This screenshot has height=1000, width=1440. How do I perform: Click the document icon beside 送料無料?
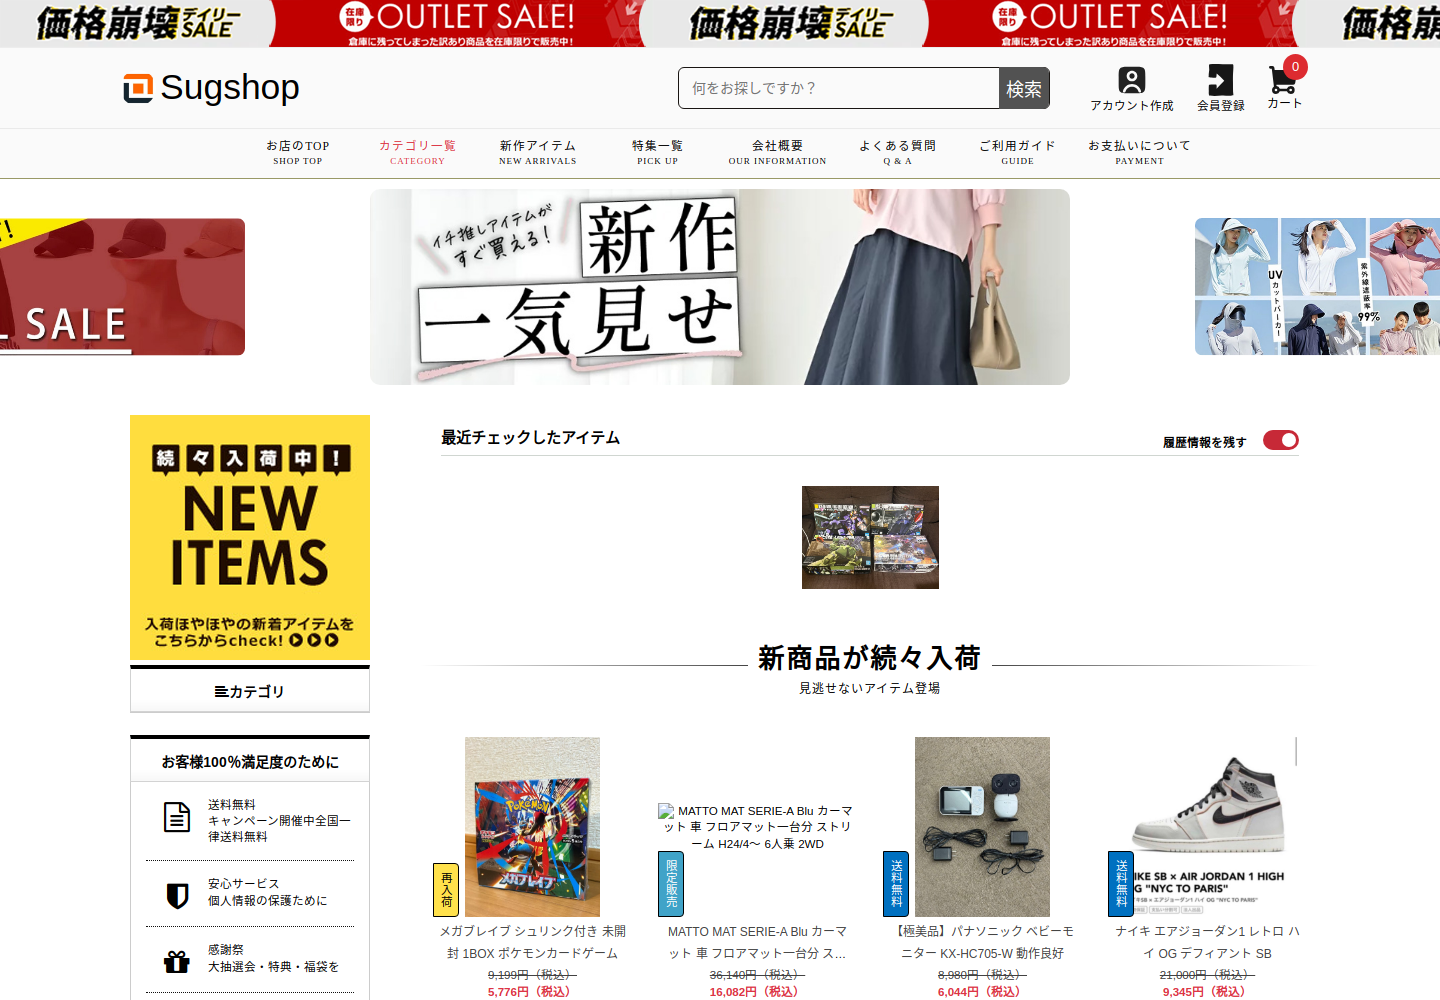tap(177, 817)
